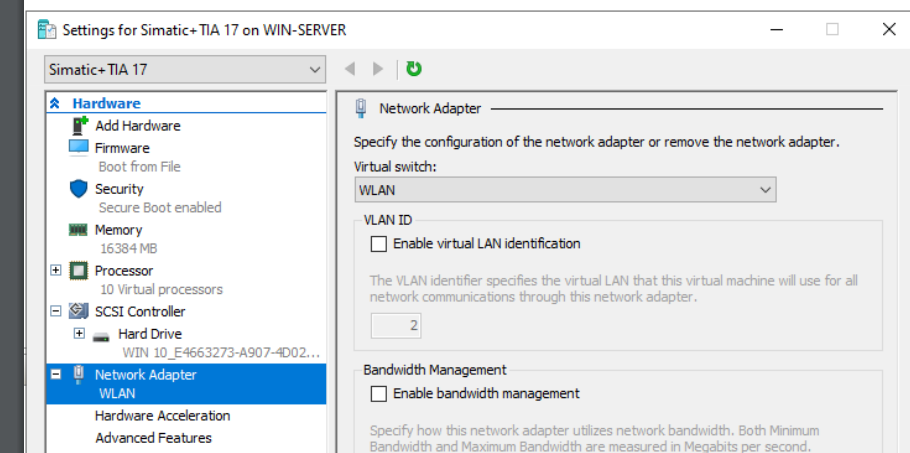Click the green refresh icon in toolbar
The image size is (910, 453).
(x=414, y=69)
